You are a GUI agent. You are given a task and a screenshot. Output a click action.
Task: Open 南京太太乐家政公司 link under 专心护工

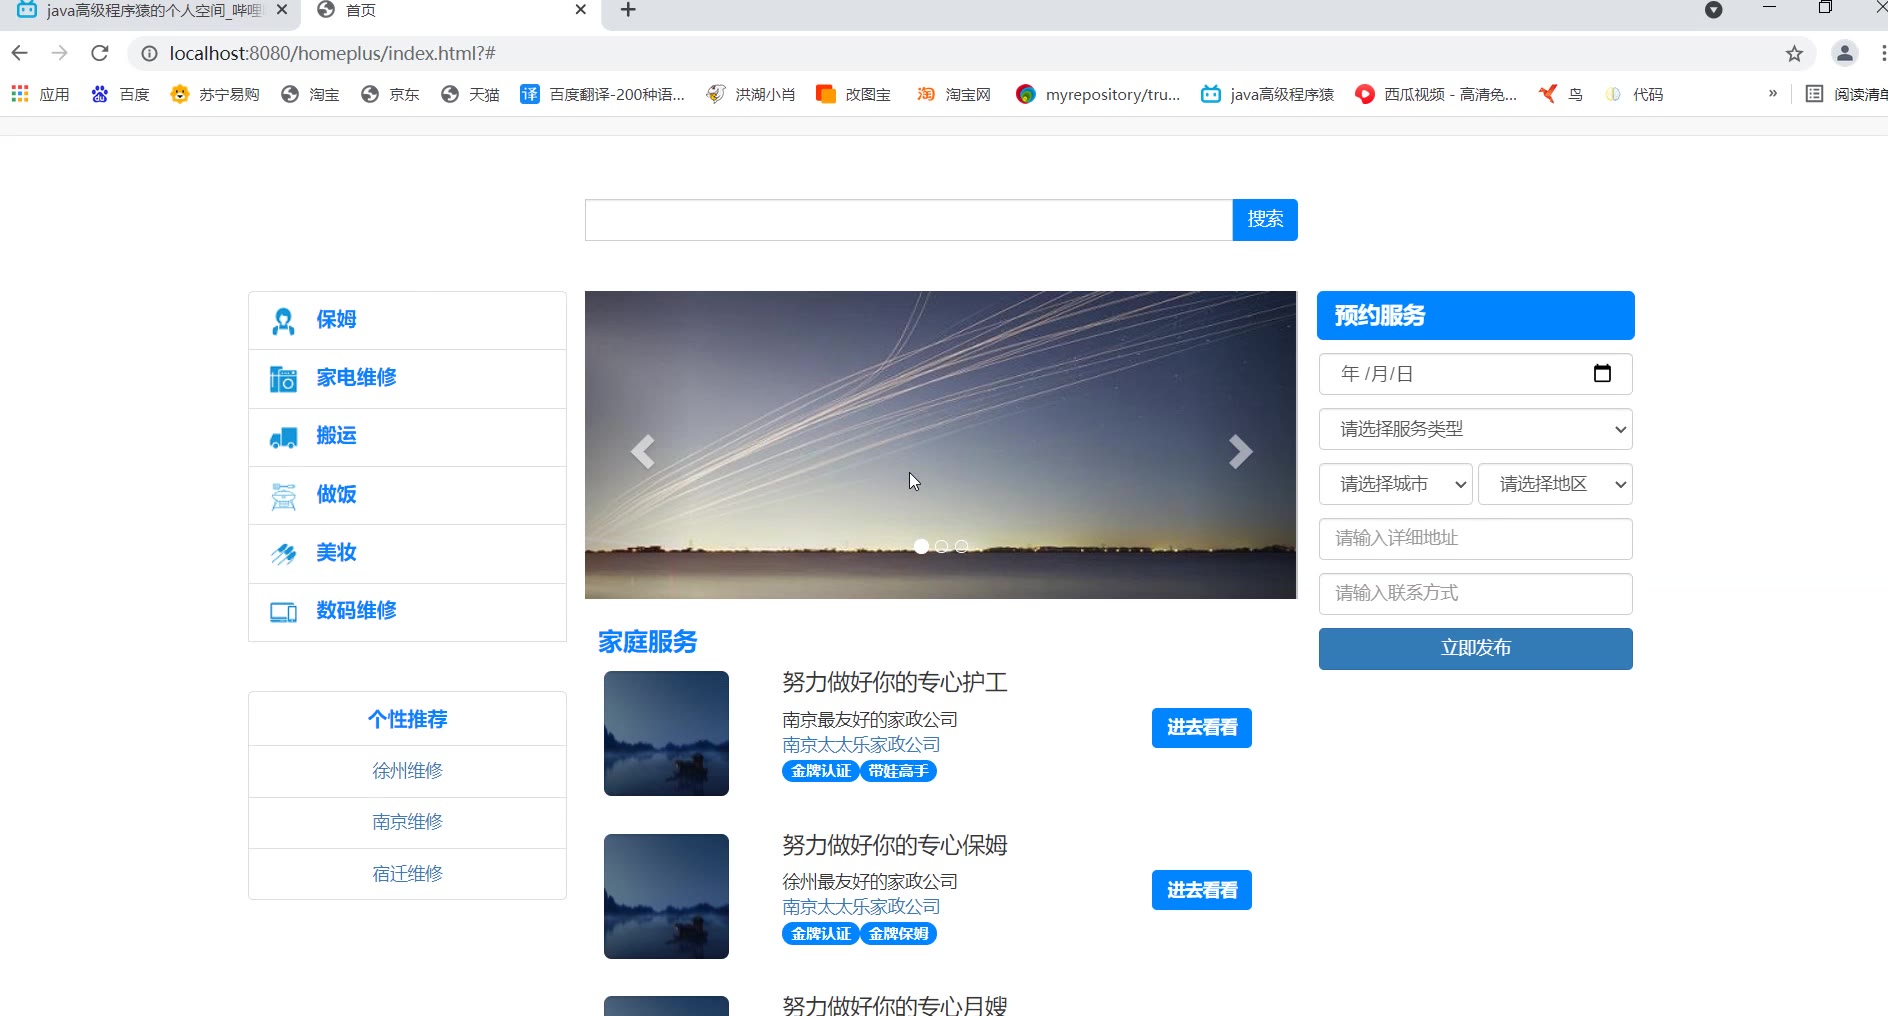click(861, 745)
